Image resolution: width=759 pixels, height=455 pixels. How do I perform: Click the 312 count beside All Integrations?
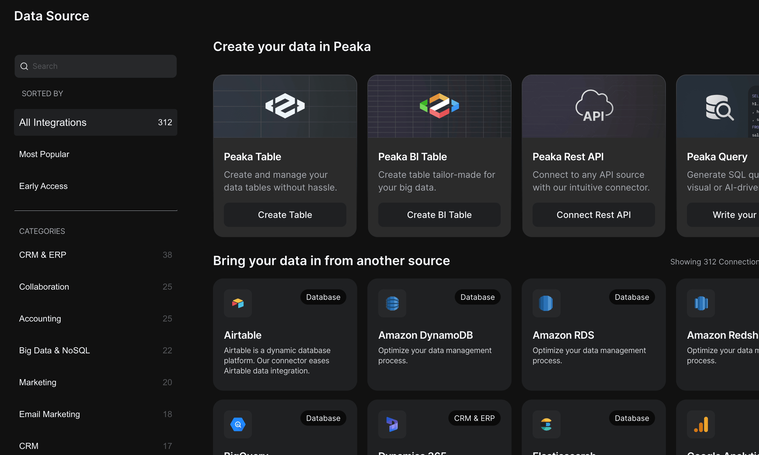click(x=165, y=122)
